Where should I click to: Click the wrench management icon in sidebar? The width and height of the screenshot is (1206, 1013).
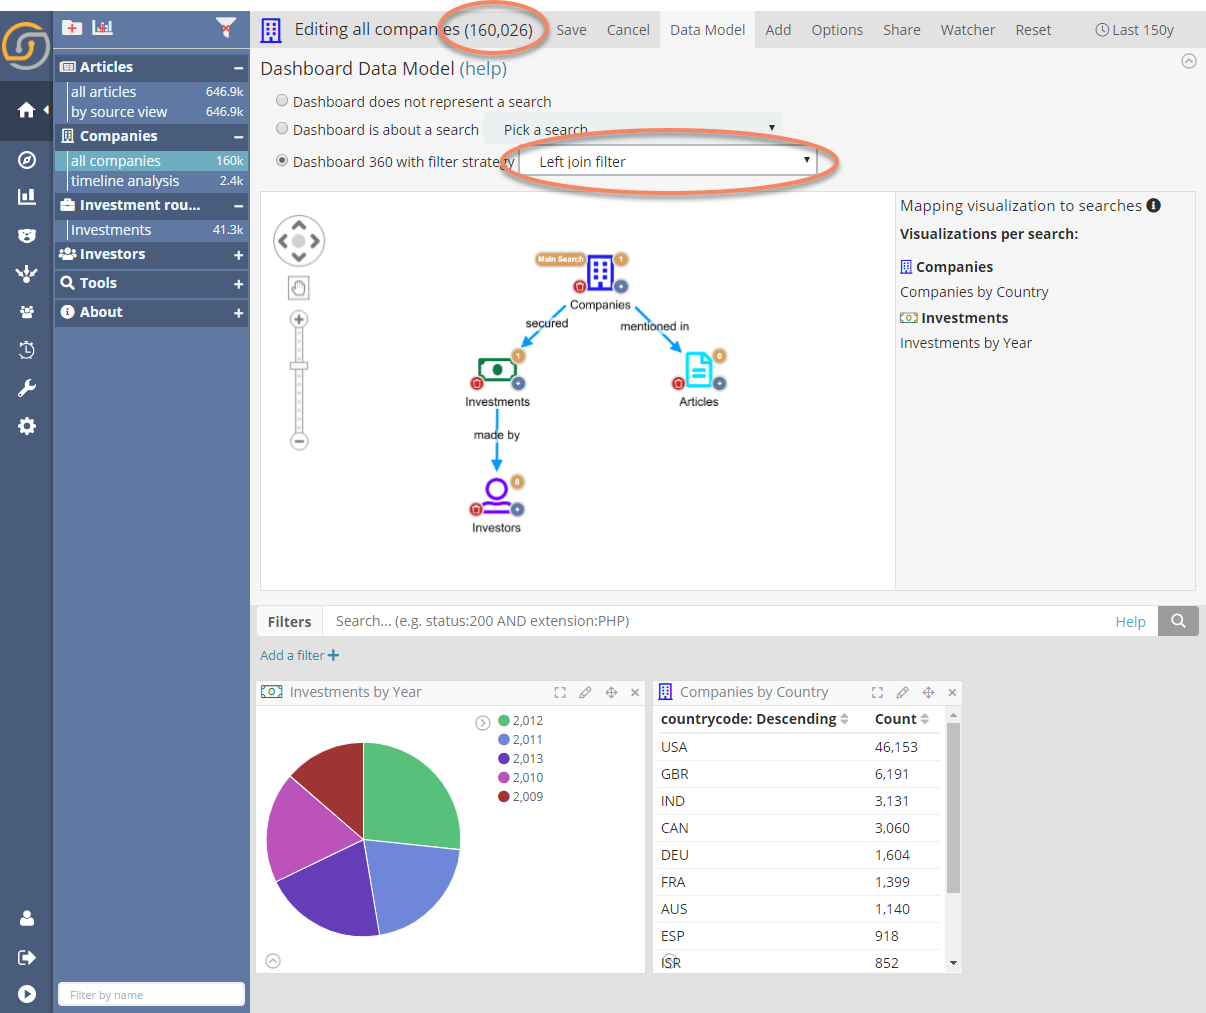(27, 388)
